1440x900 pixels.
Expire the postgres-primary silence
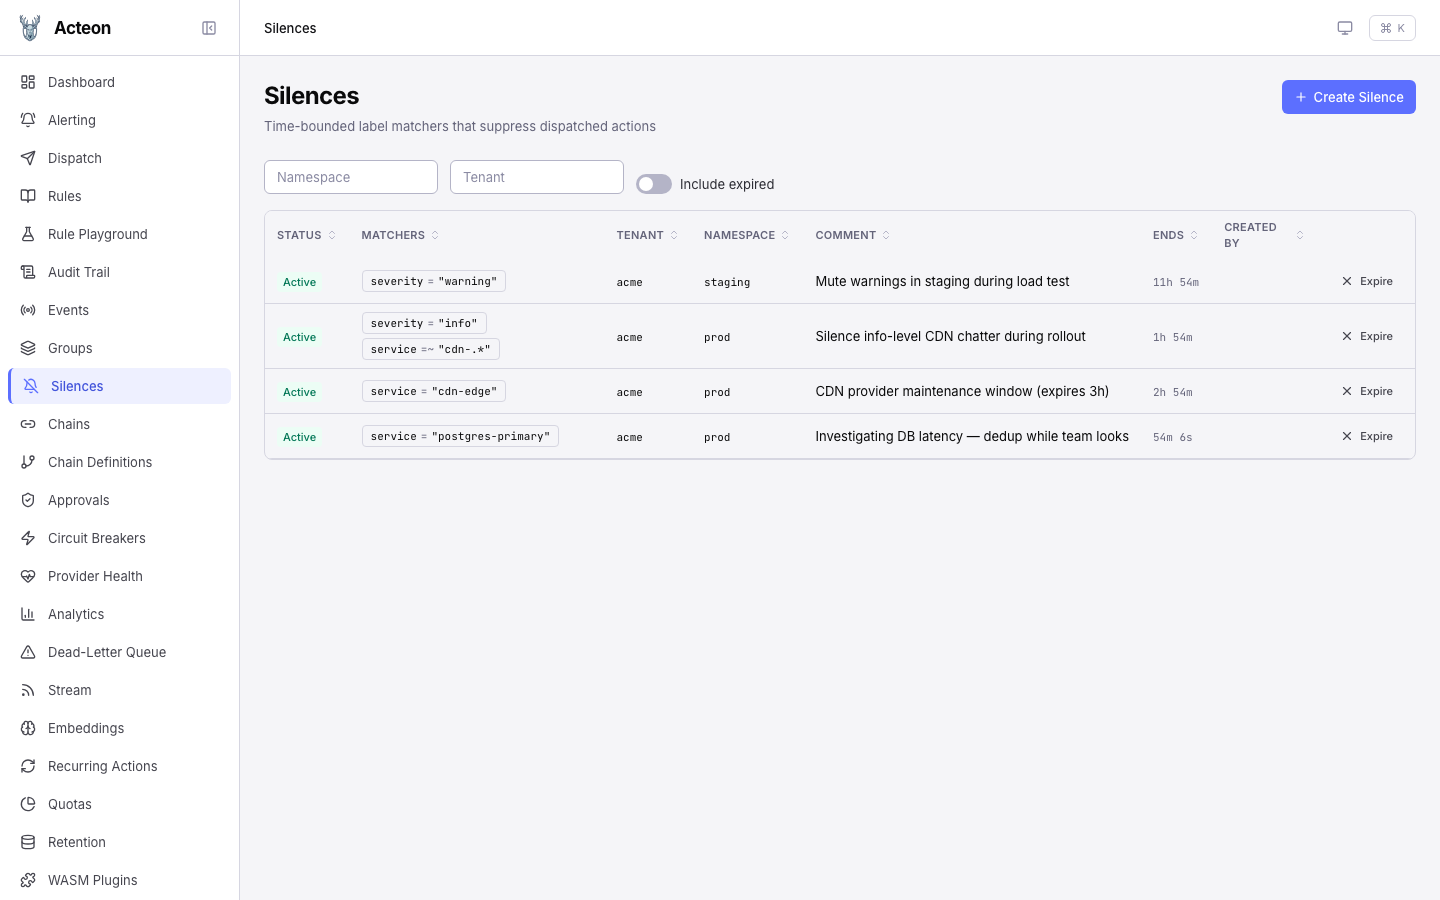(1367, 436)
